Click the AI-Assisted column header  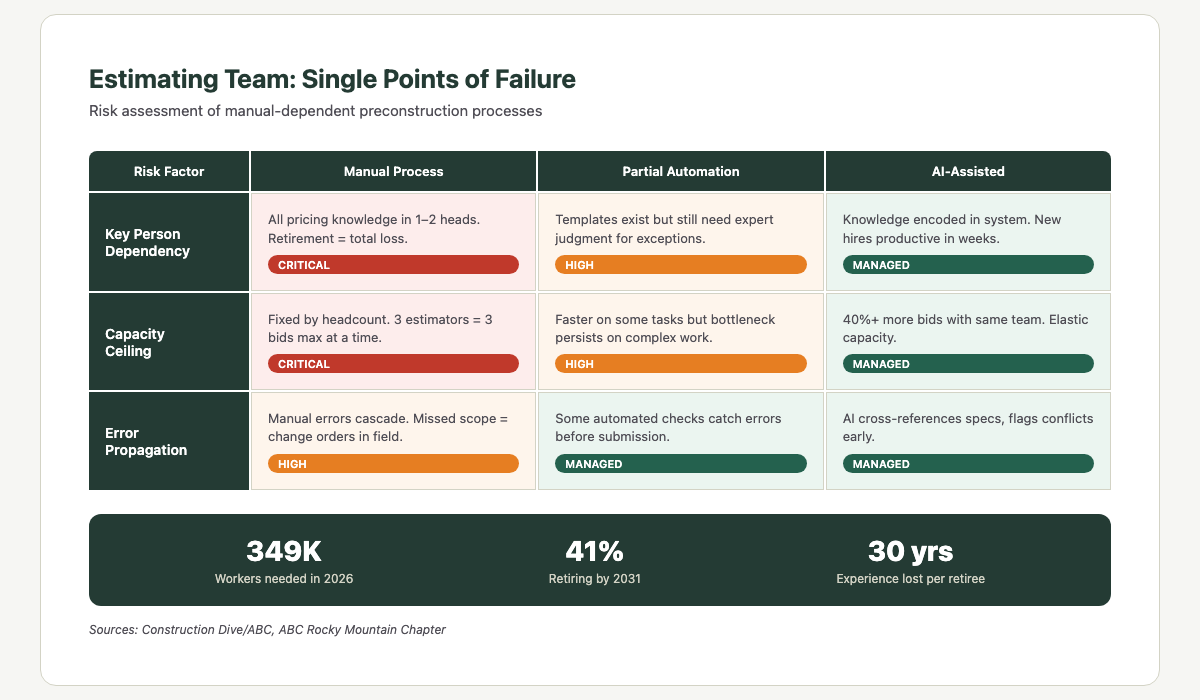coord(968,171)
